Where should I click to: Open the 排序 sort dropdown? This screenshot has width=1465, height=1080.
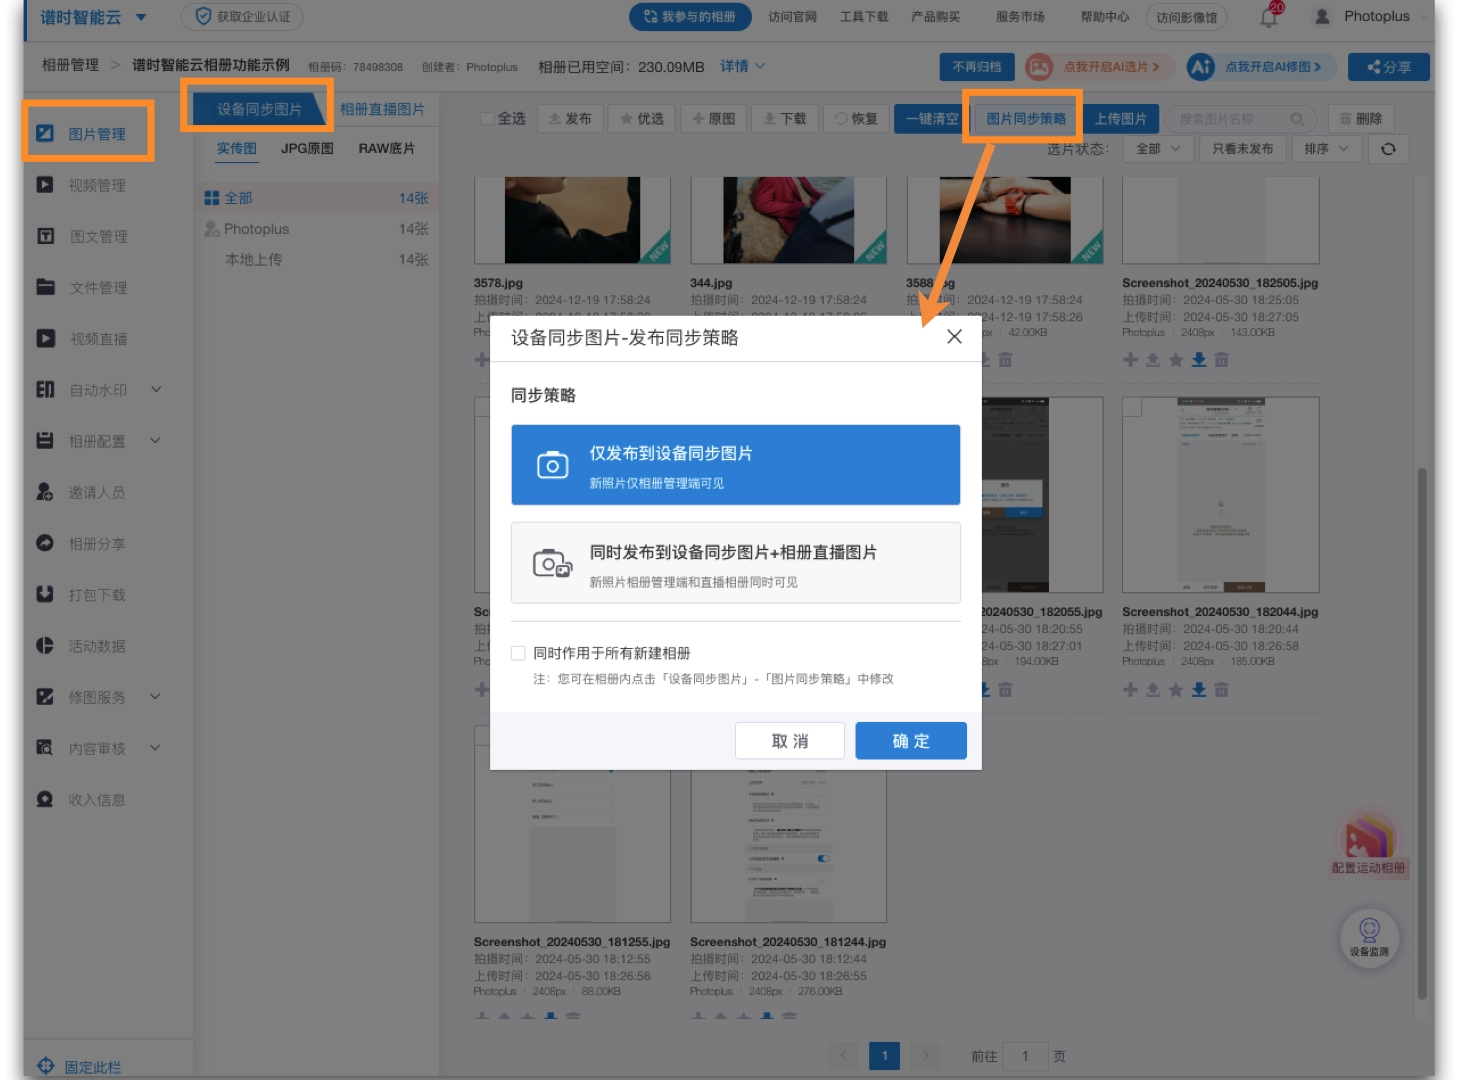(1326, 149)
